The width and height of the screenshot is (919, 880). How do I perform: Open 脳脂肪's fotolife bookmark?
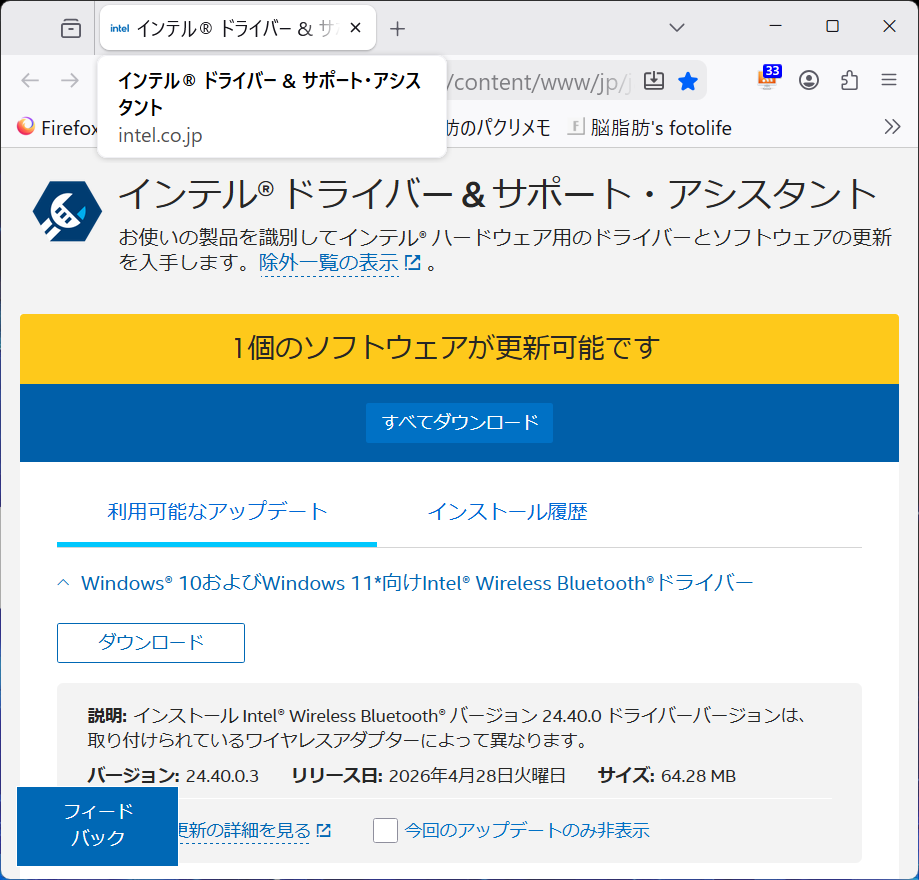pos(650,127)
